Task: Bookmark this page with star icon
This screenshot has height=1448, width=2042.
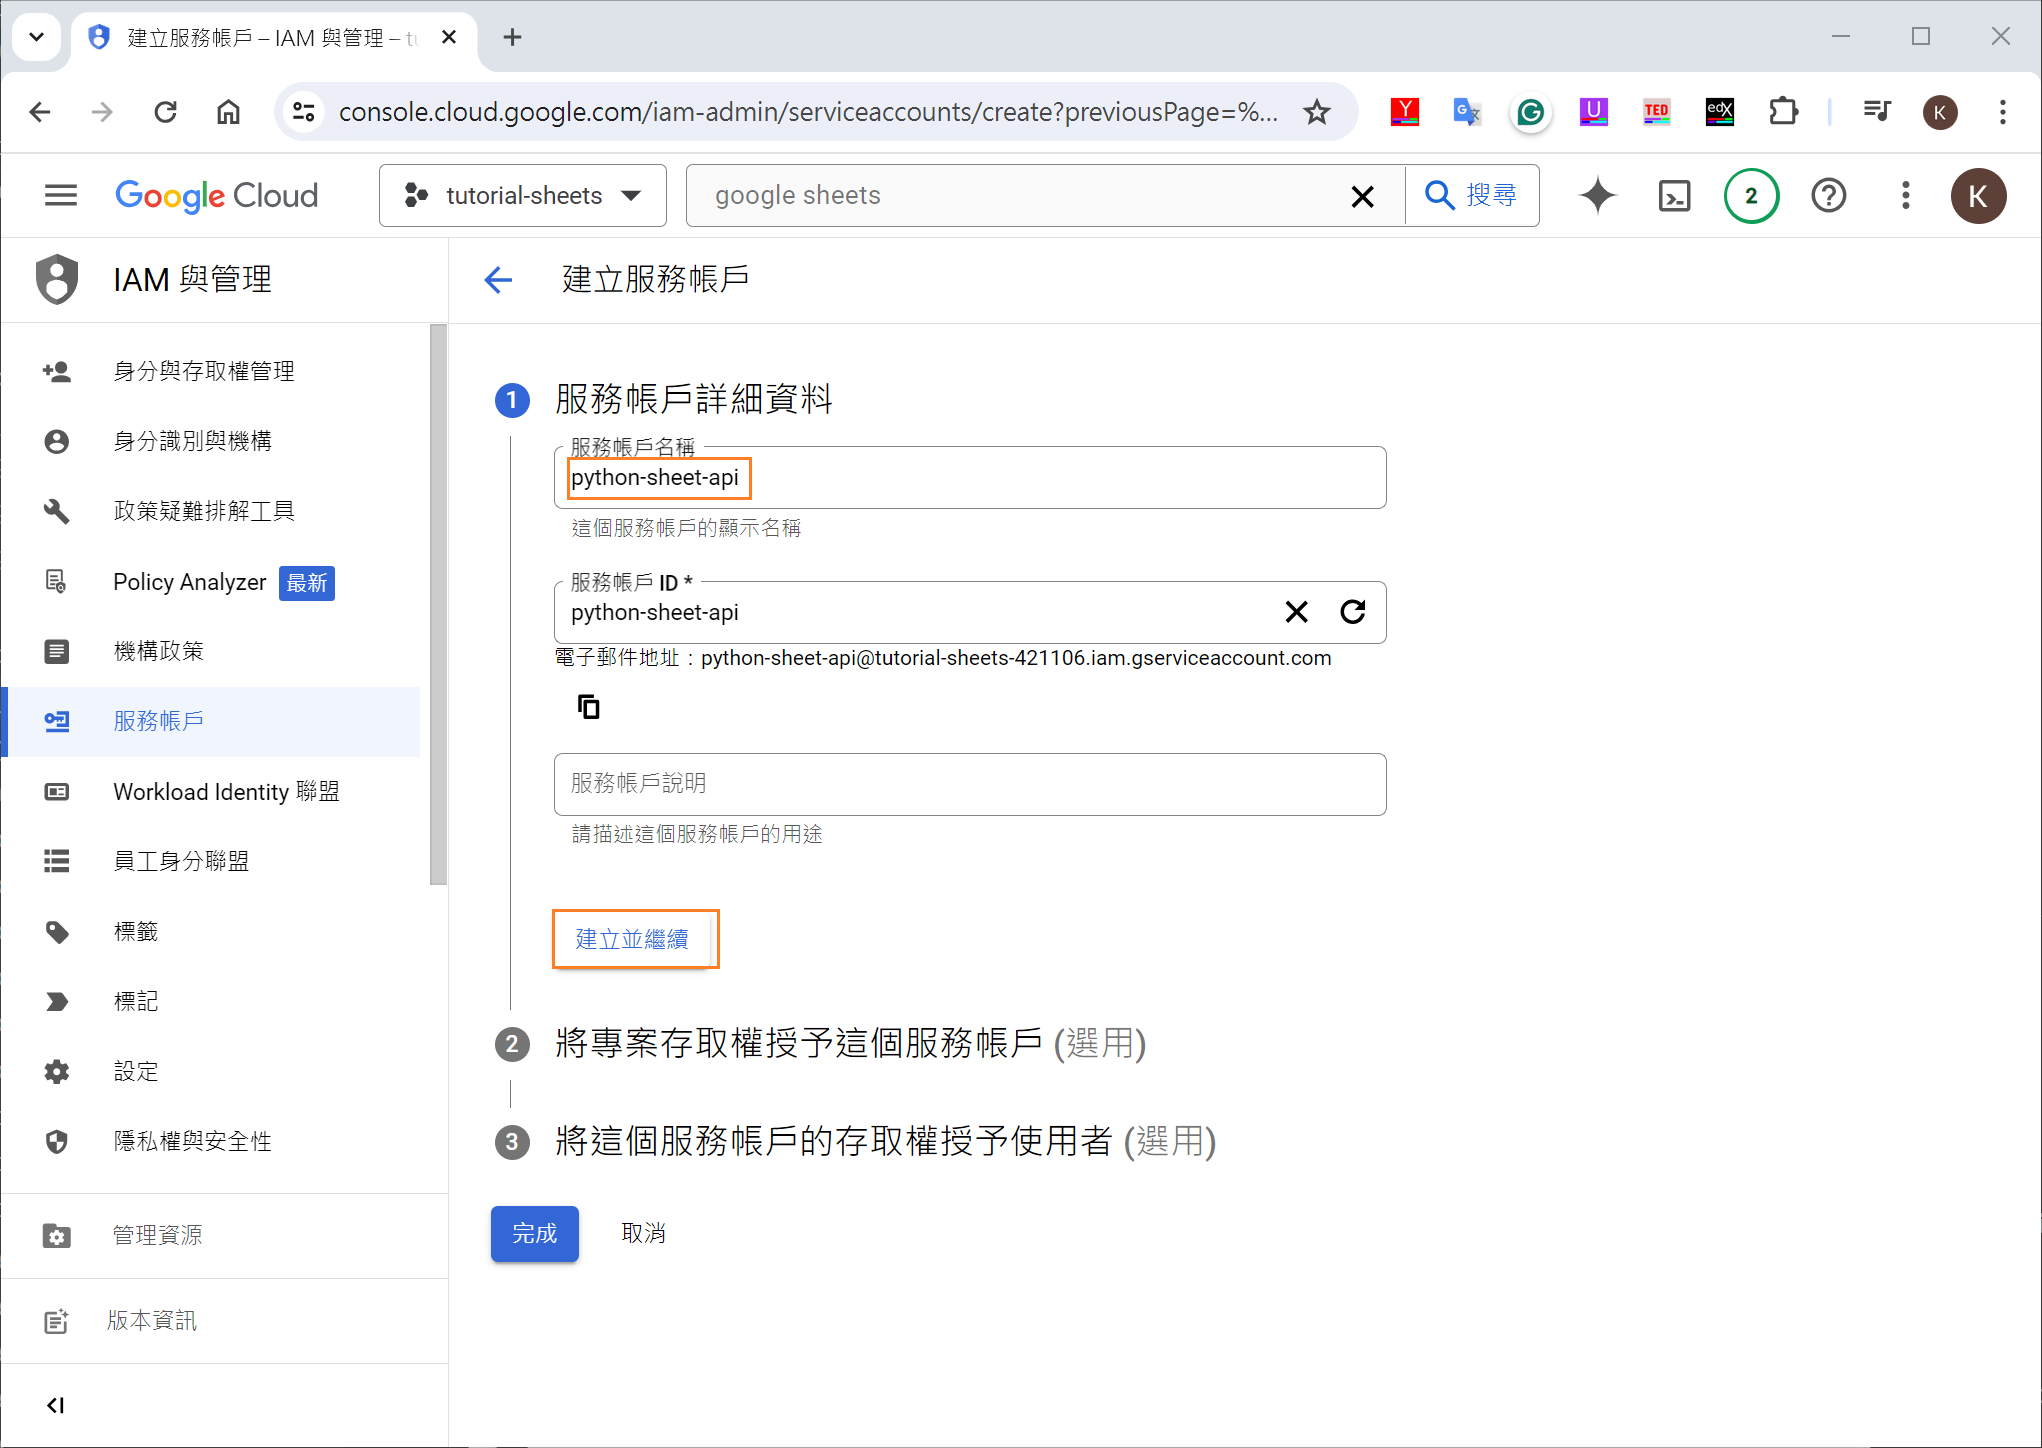Action: [1316, 112]
